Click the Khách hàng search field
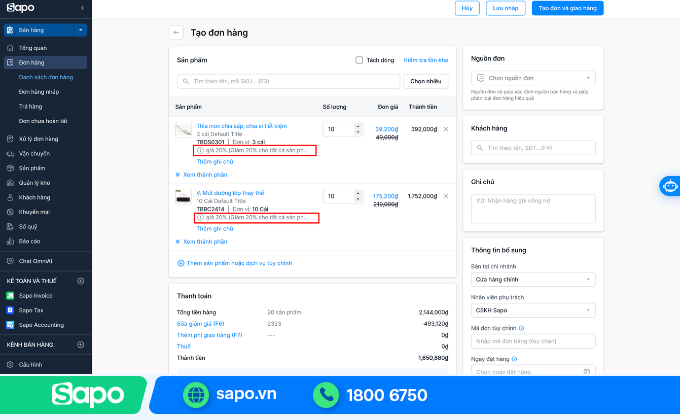 533,148
